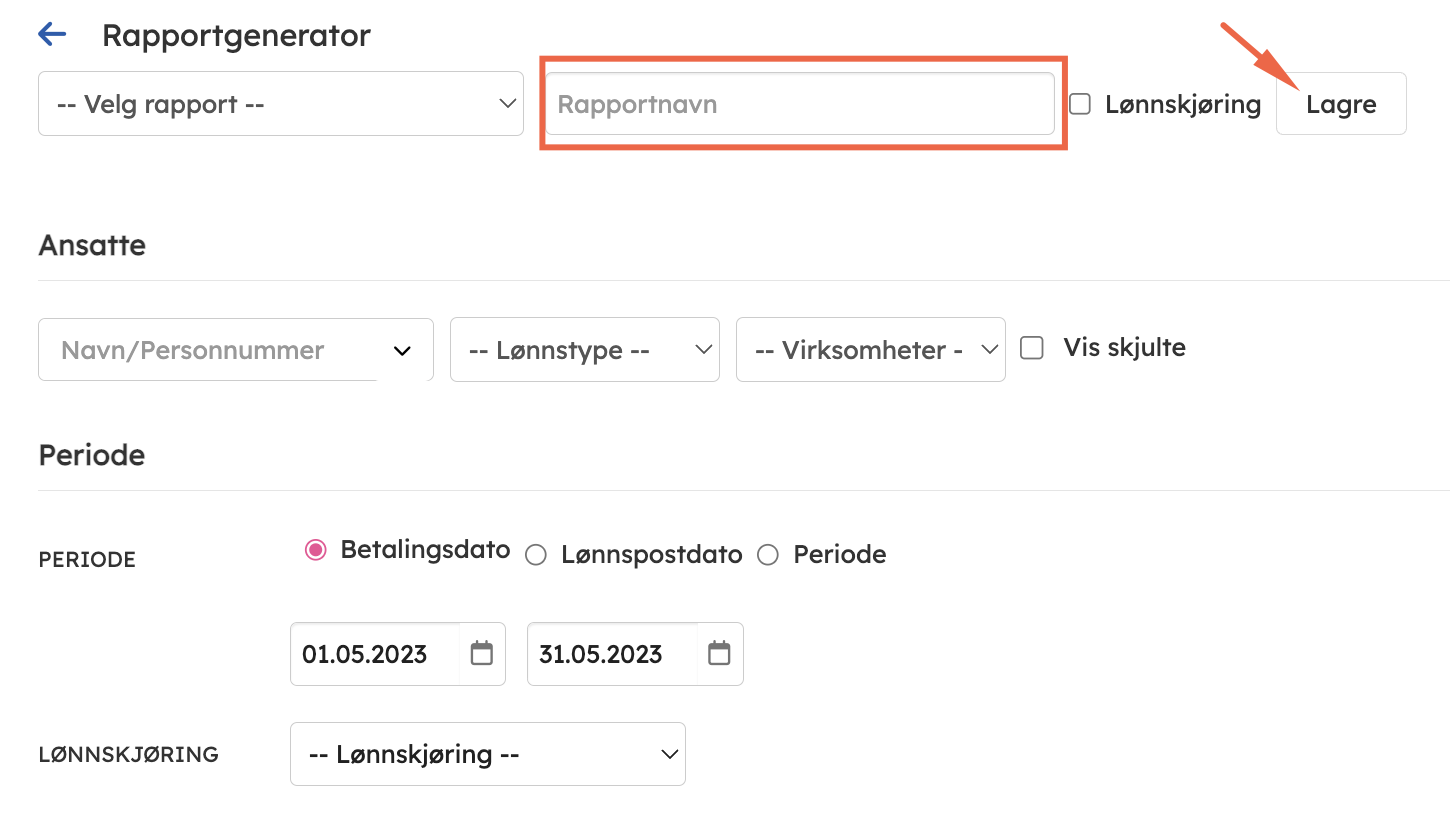1450x822 pixels.
Task: Tick the Lønnskjøring checkbox
Action: coord(1080,104)
